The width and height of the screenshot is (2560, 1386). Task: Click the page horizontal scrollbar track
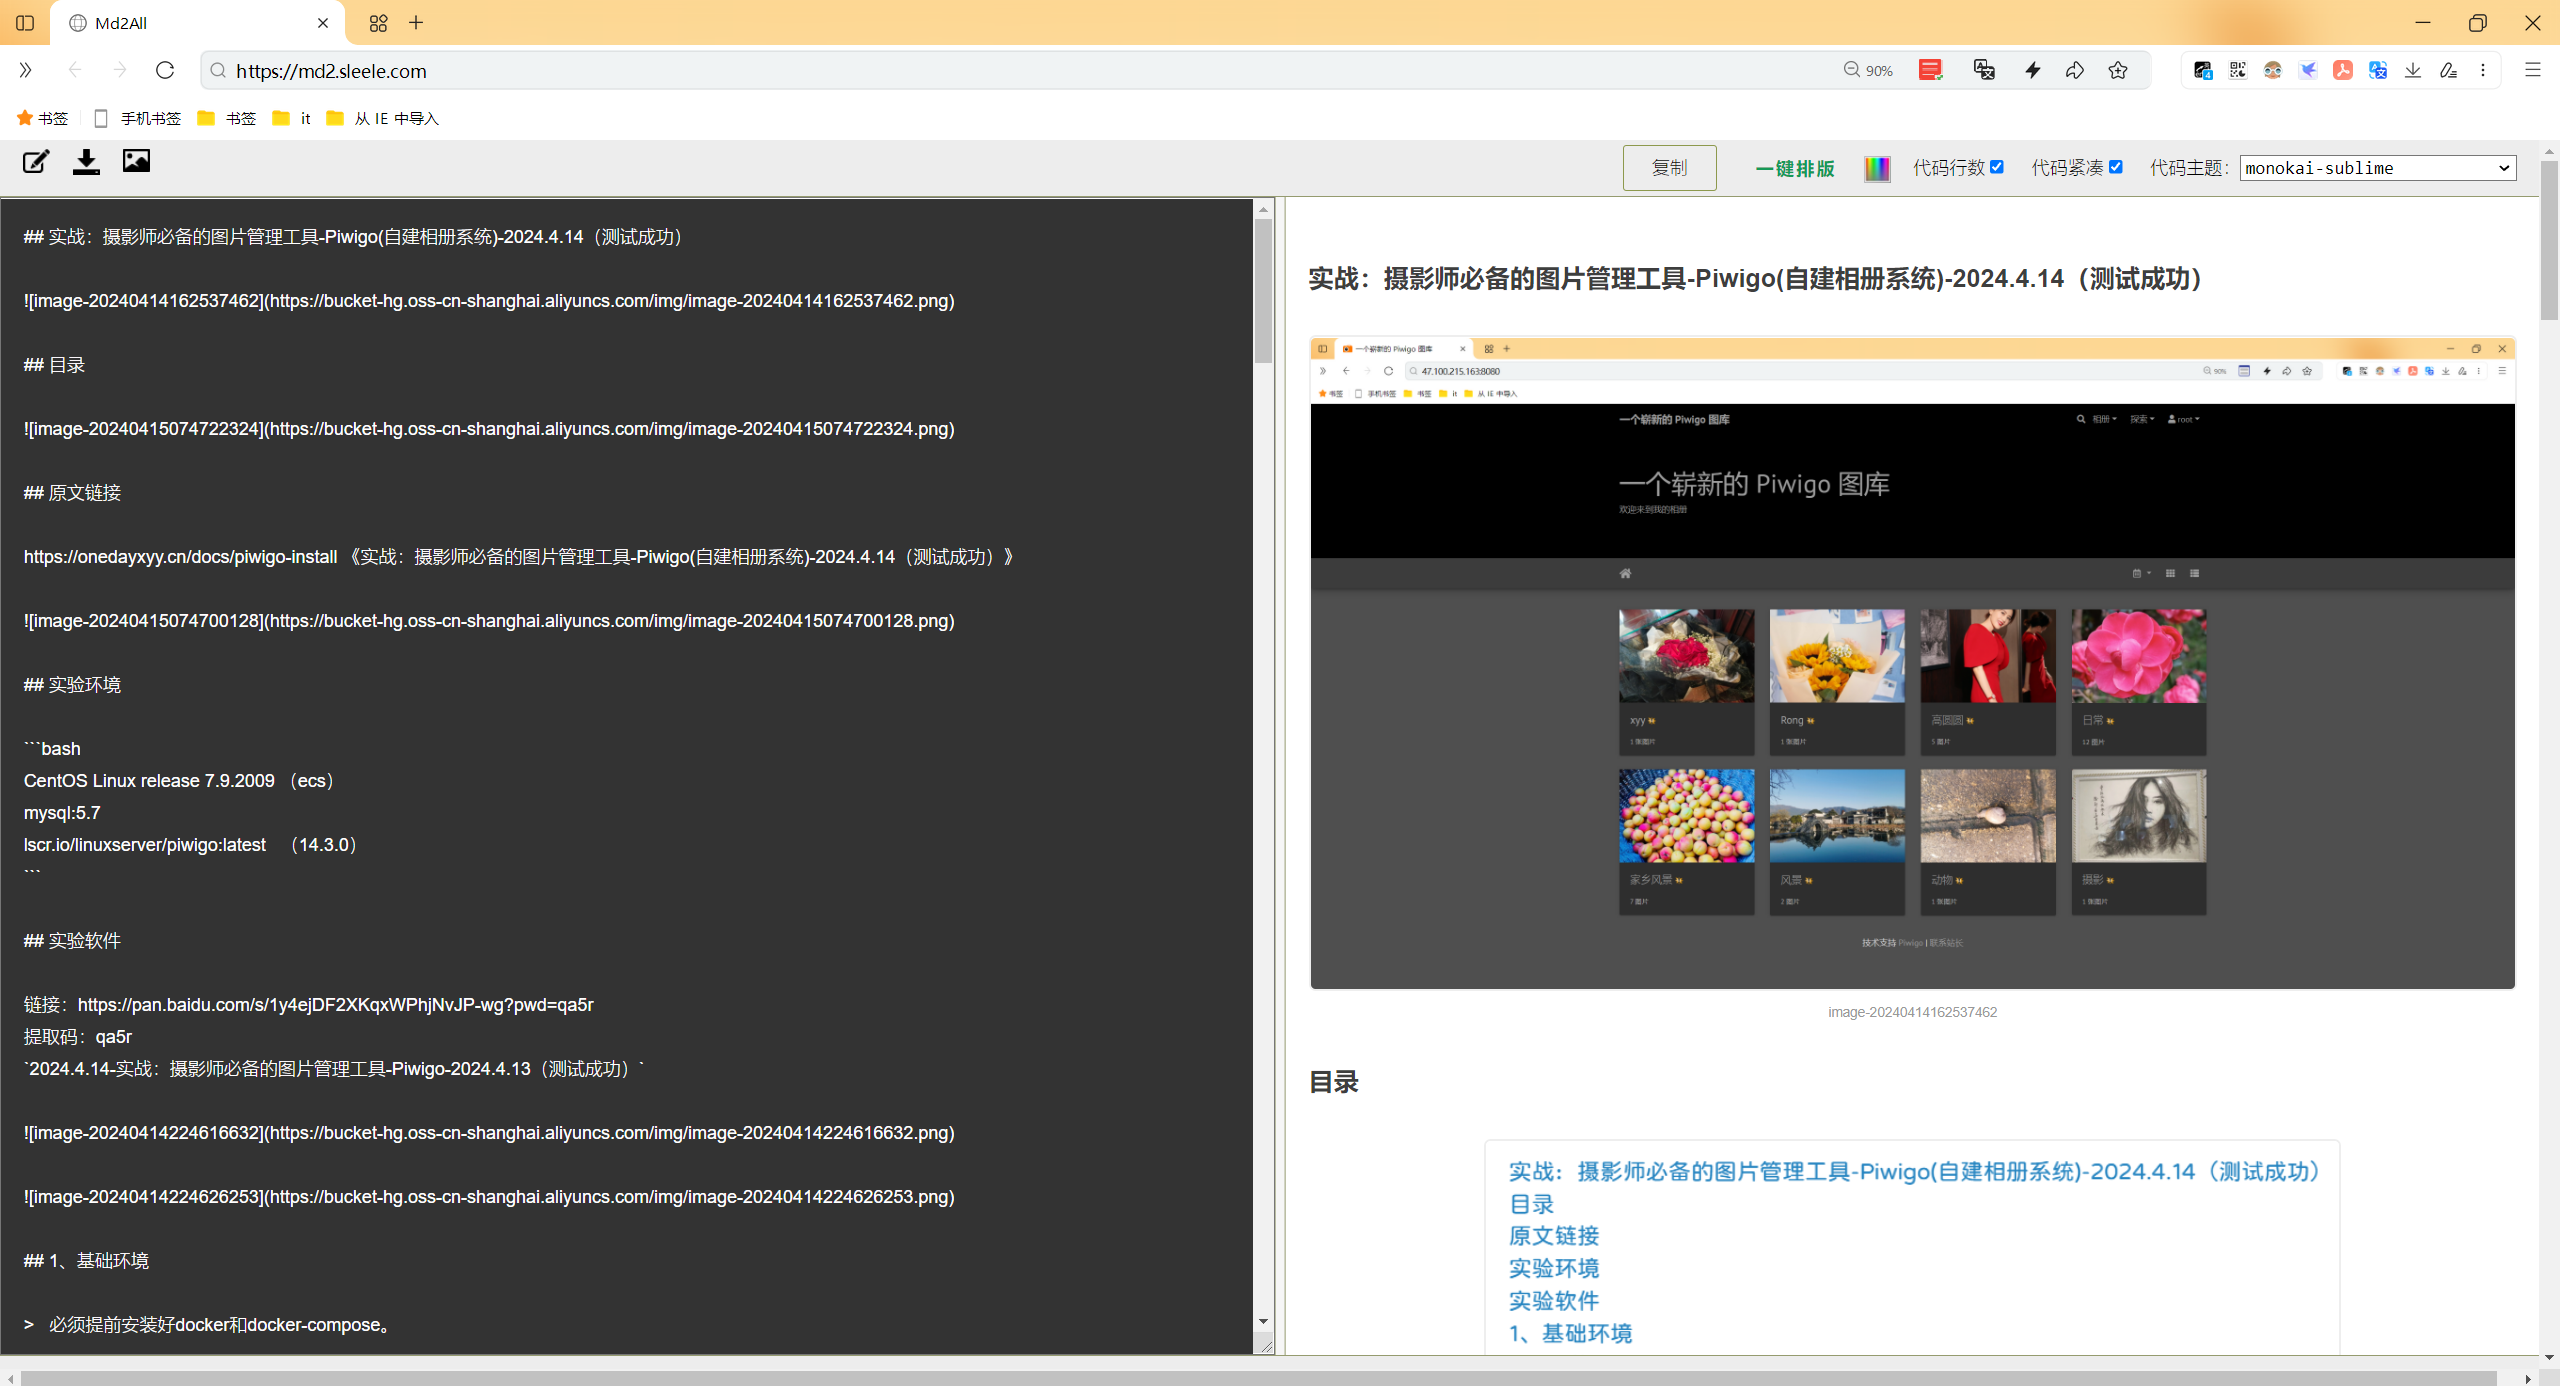pyautogui.click(x=1260, y=1378)
